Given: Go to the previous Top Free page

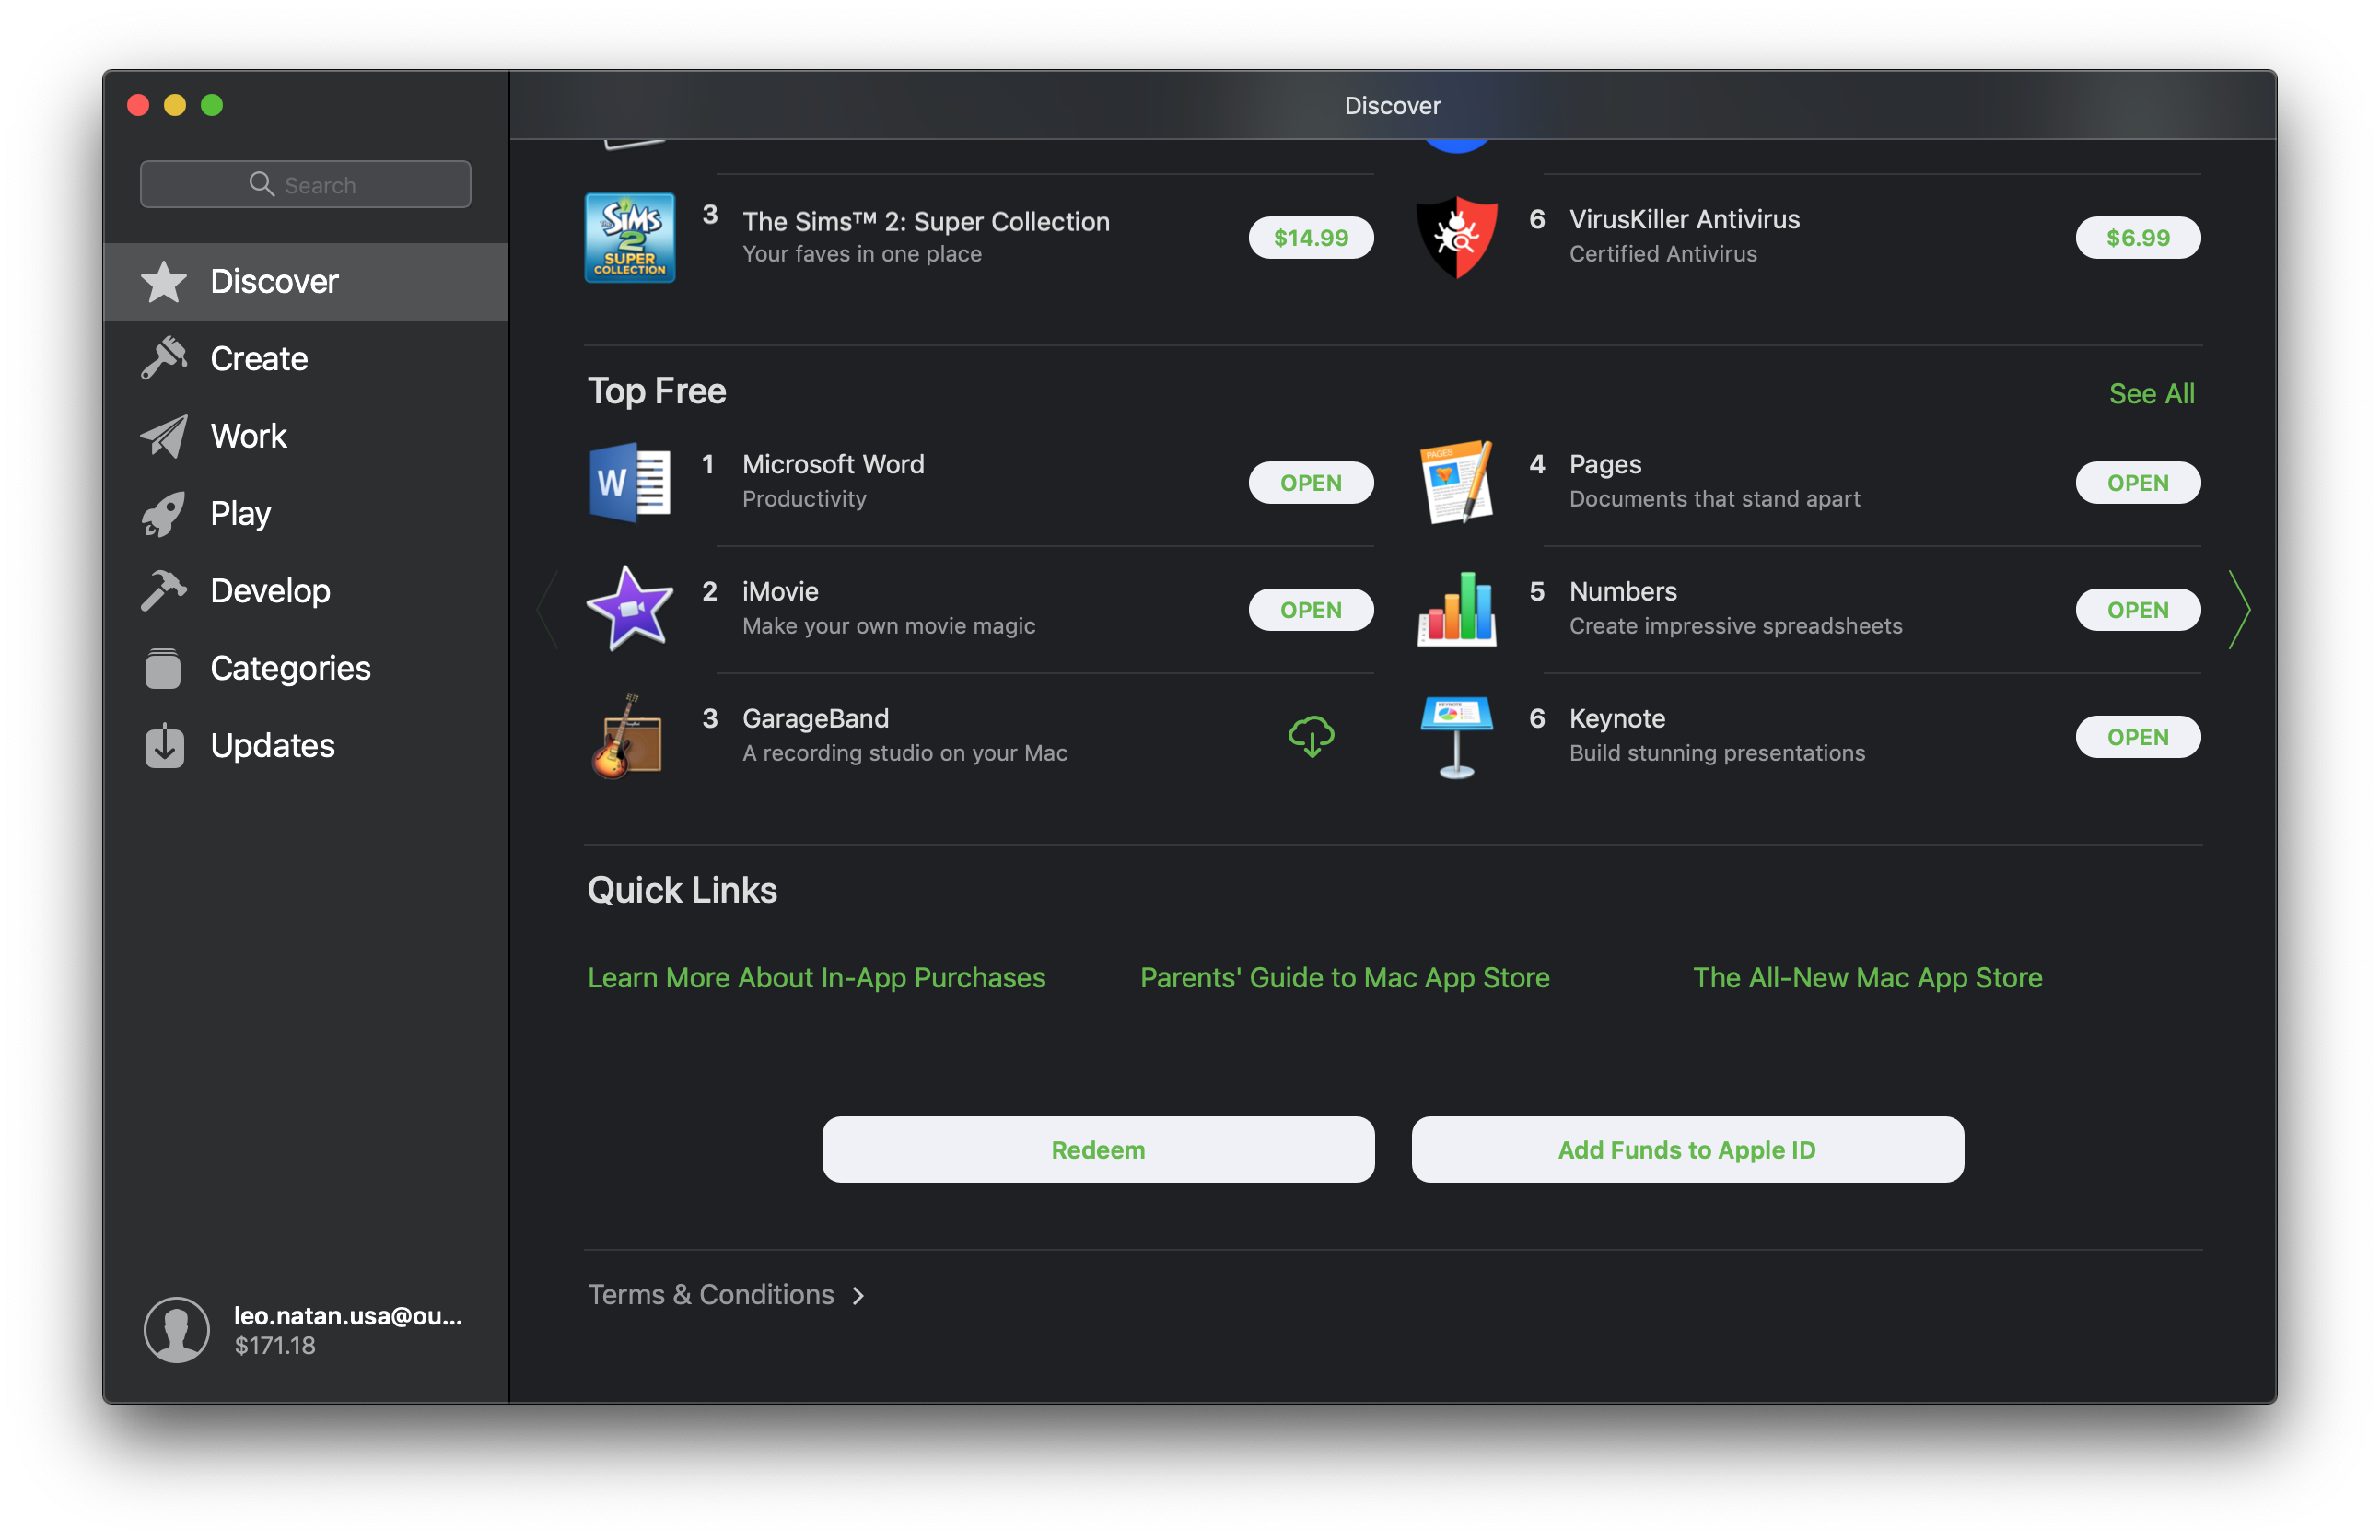Looking at the screenshot, I should 547,609.
